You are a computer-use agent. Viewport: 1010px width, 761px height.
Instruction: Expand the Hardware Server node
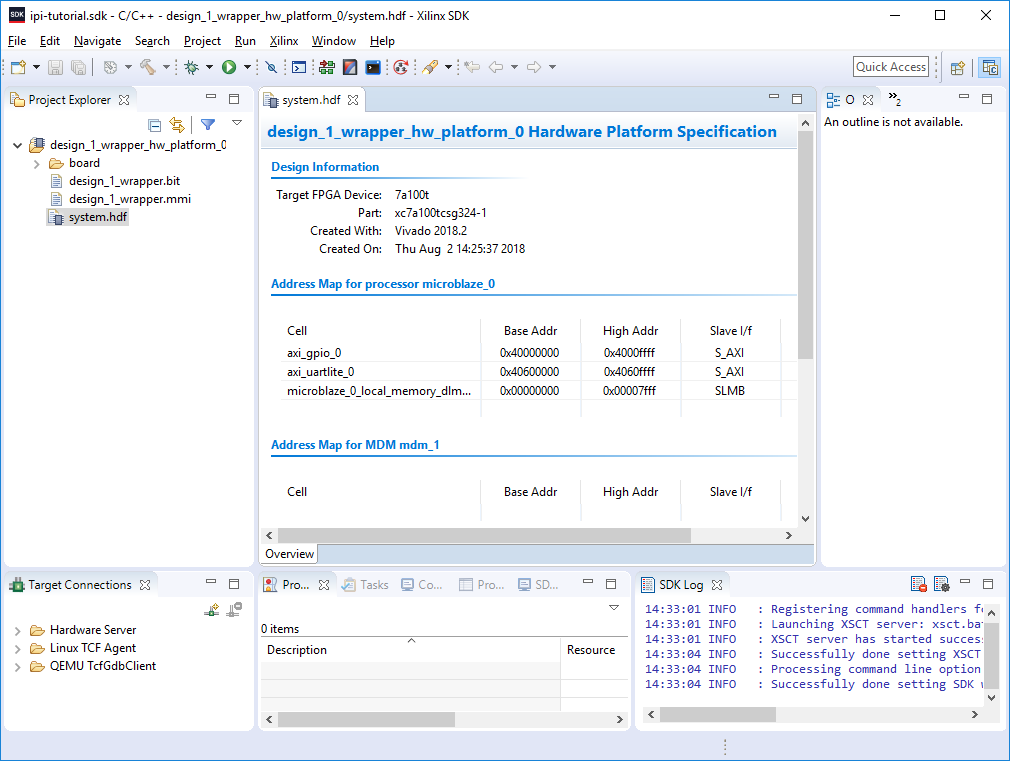[x=17, y=630]
